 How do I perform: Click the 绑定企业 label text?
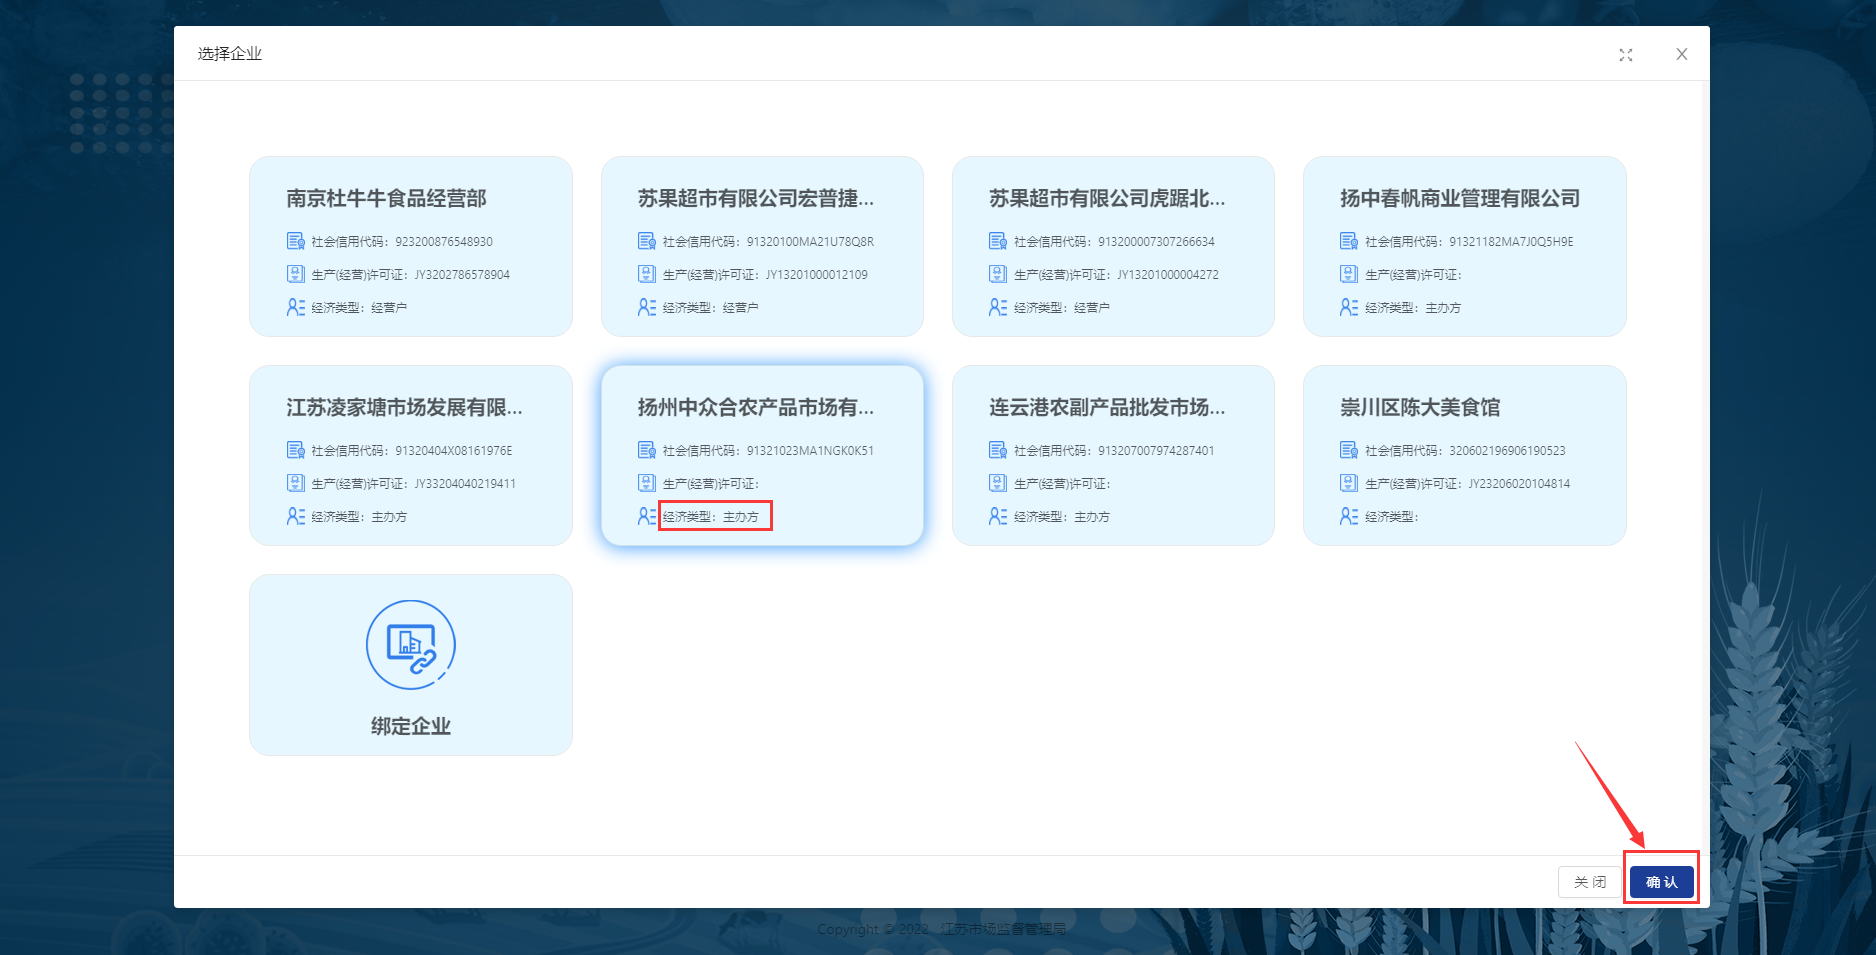[410, 726]
